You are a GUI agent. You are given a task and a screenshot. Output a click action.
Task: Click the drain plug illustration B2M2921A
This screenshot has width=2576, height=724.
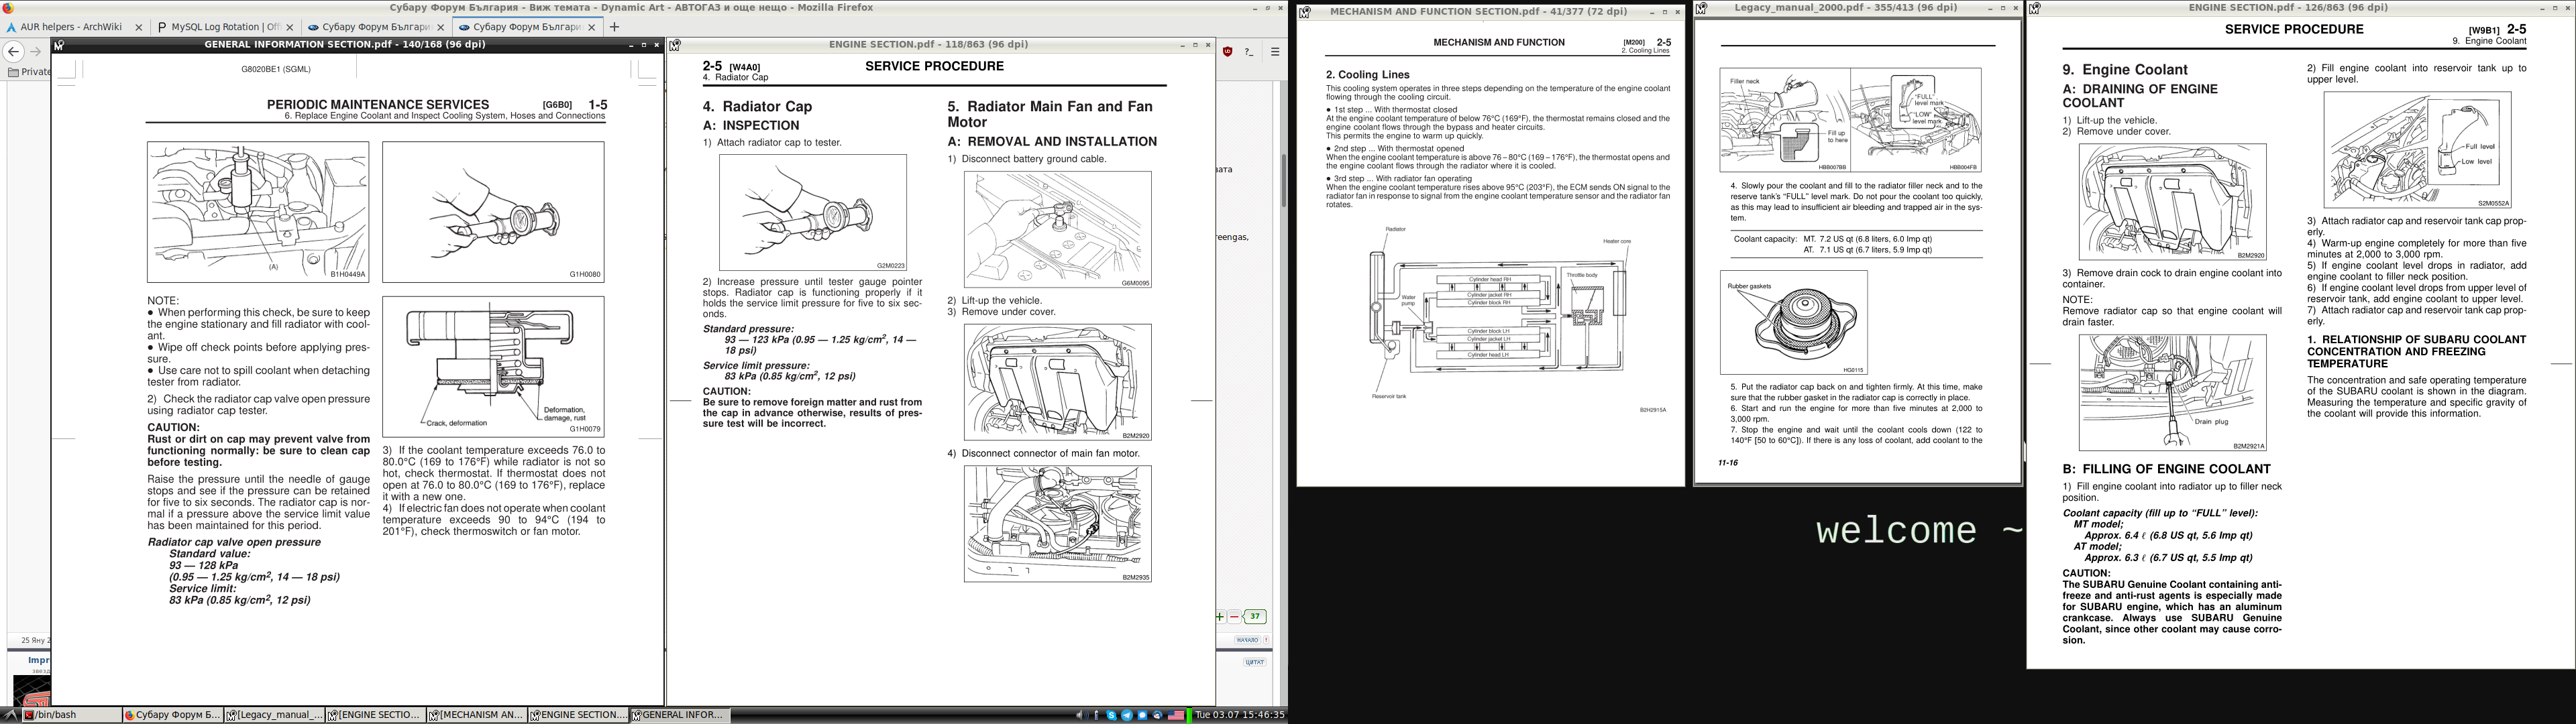coord(2172,392)
